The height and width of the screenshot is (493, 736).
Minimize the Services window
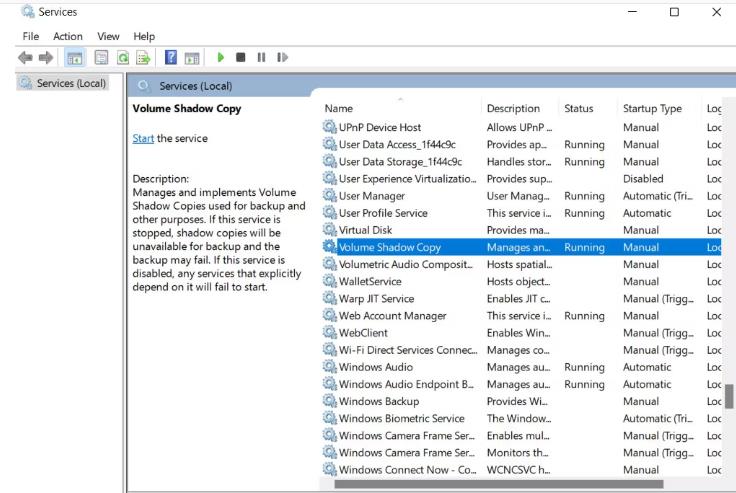pyautogui.click(x=632, y=12)
